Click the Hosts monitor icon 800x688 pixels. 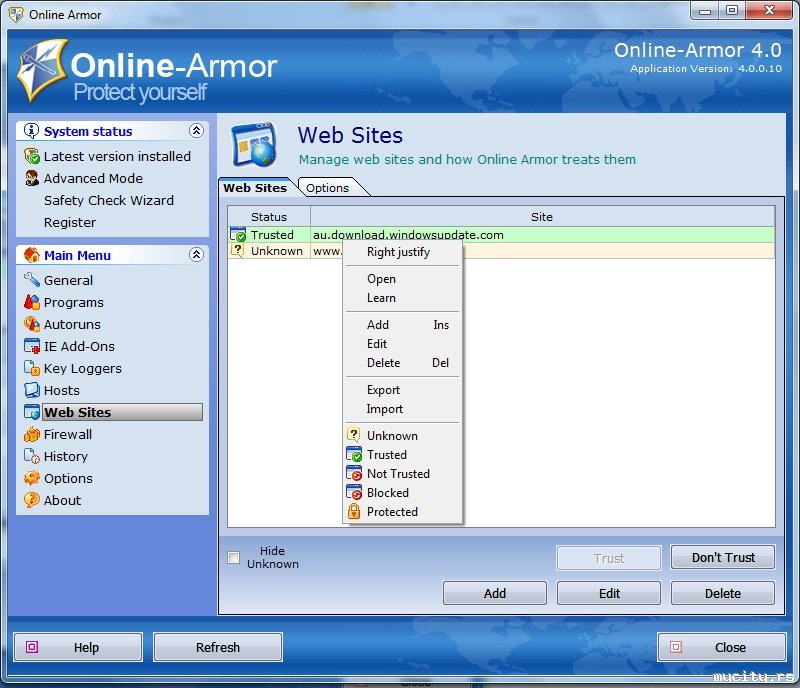[32, 390]
